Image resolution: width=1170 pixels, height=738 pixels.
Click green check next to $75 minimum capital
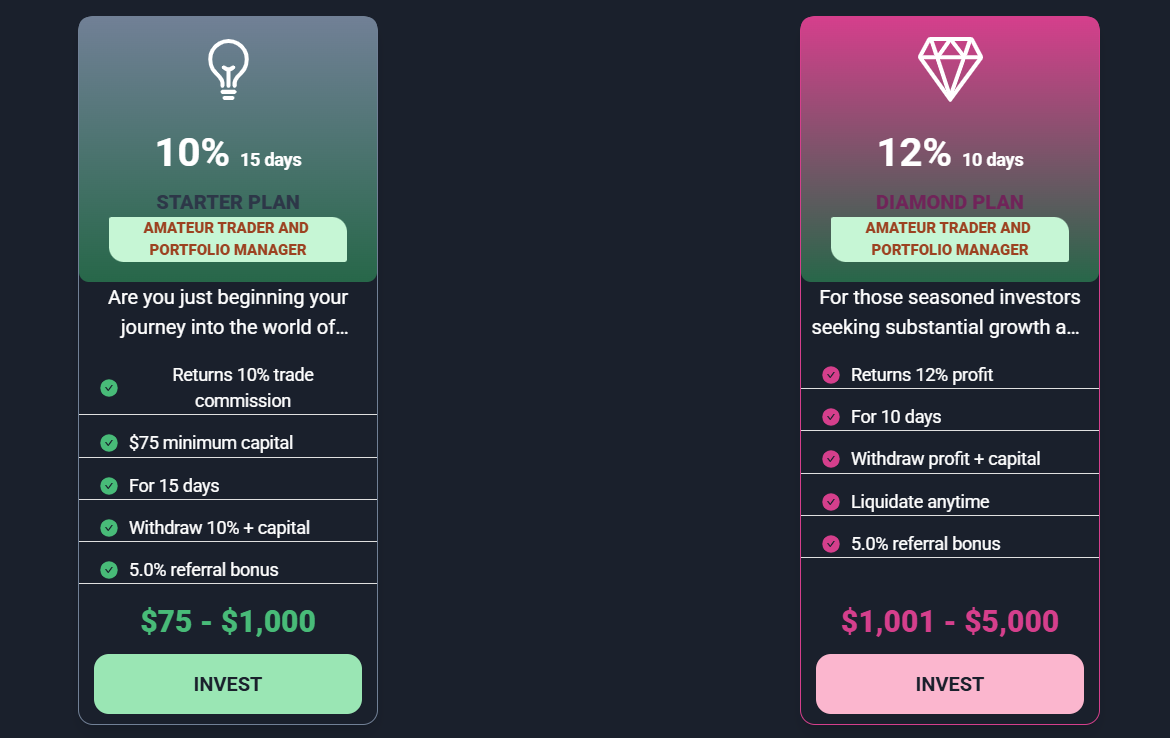point(109,443)
